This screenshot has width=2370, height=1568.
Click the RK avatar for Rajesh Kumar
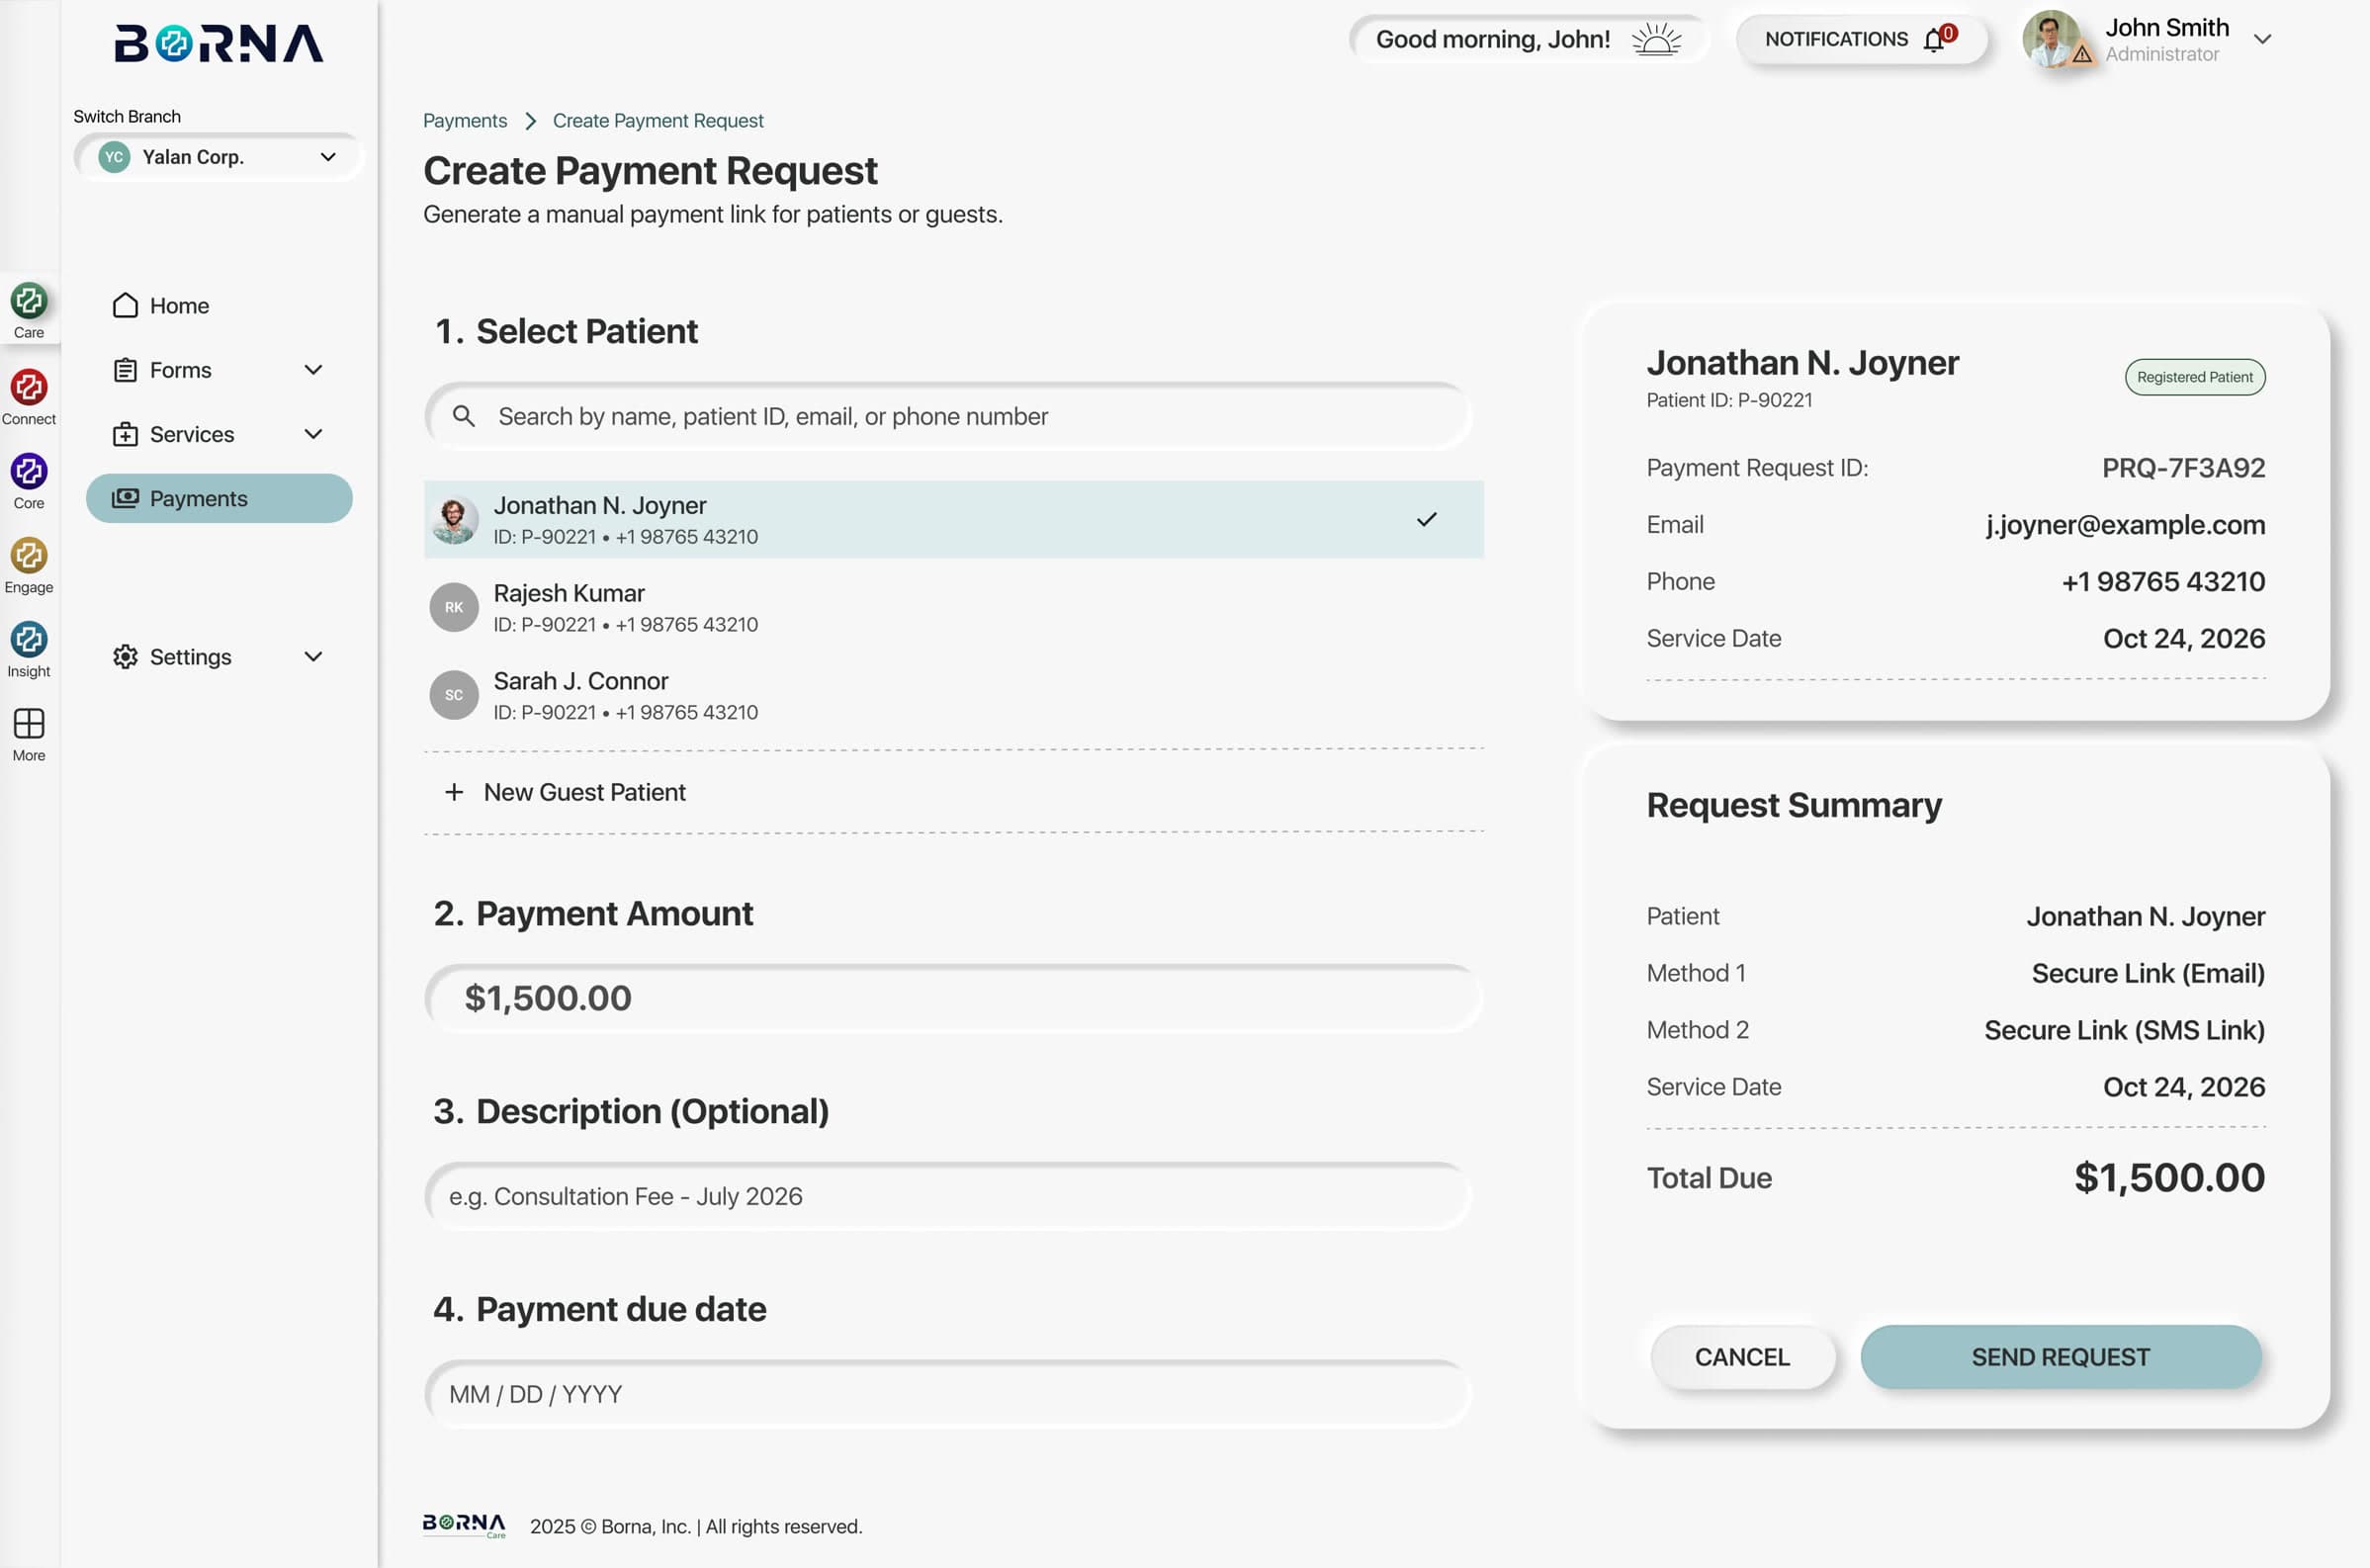(x=454, y=607)
